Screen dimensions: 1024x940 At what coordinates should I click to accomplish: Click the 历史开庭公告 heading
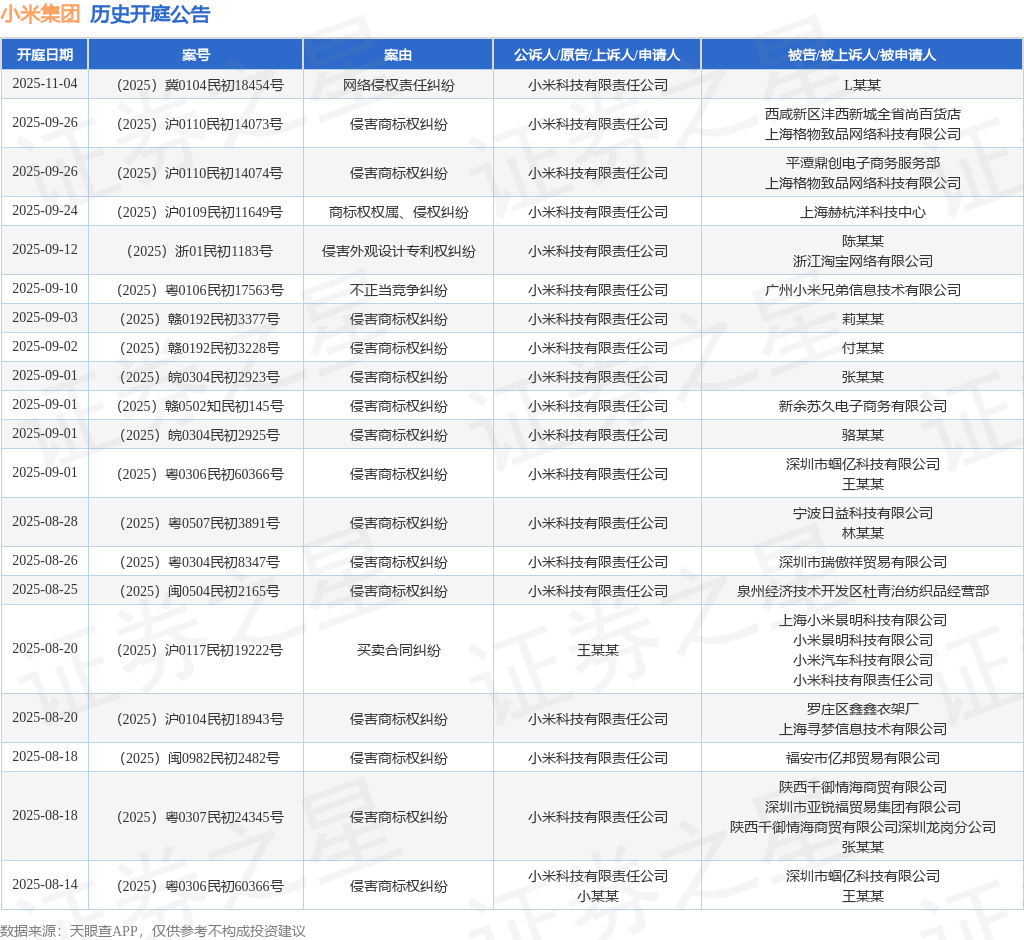pyautogui.click(x=150, y=14)
